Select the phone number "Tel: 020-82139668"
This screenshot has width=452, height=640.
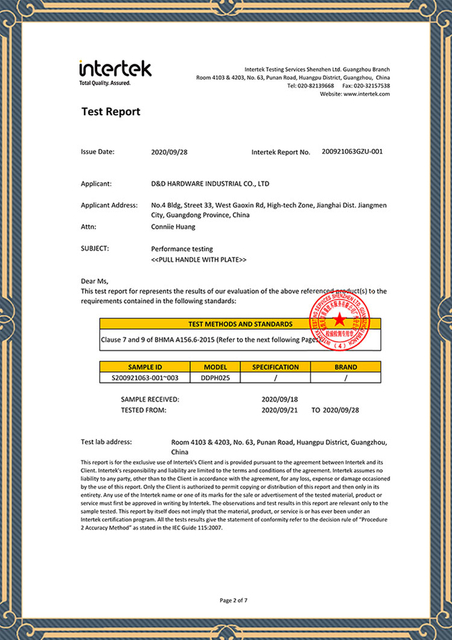(x=310, y=86)
